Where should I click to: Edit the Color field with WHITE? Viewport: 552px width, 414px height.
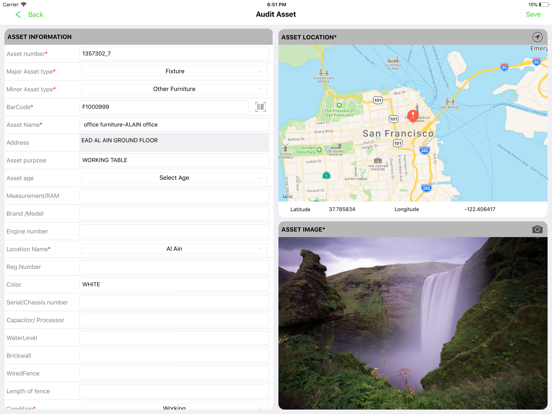click(x=174, y=284)
